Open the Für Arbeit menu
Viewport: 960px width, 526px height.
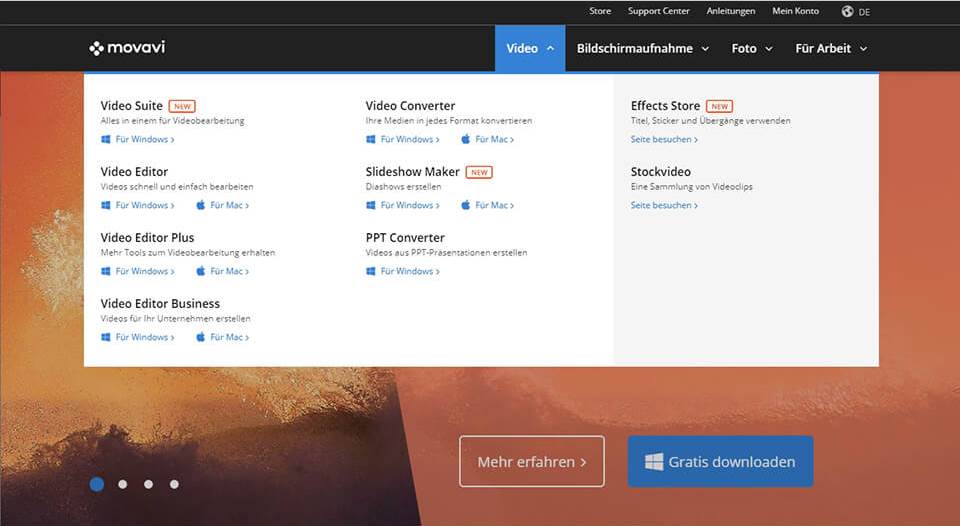click(x=831, y=48)
